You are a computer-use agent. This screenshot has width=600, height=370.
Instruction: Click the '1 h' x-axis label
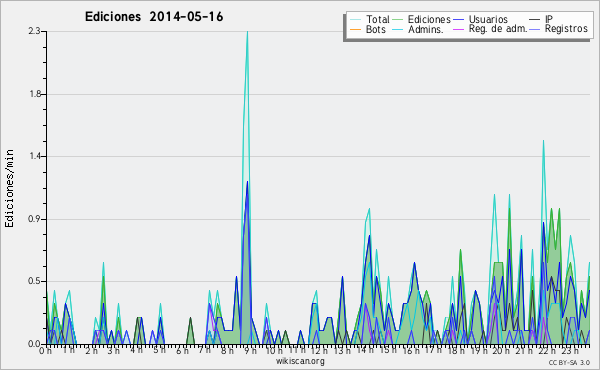point(68,350)
